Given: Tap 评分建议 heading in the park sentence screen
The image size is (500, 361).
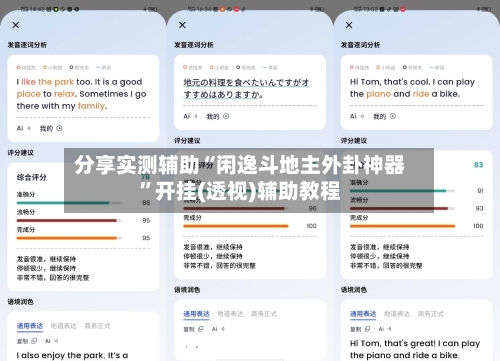Looking at the screenshot, I should coord(21,153).
